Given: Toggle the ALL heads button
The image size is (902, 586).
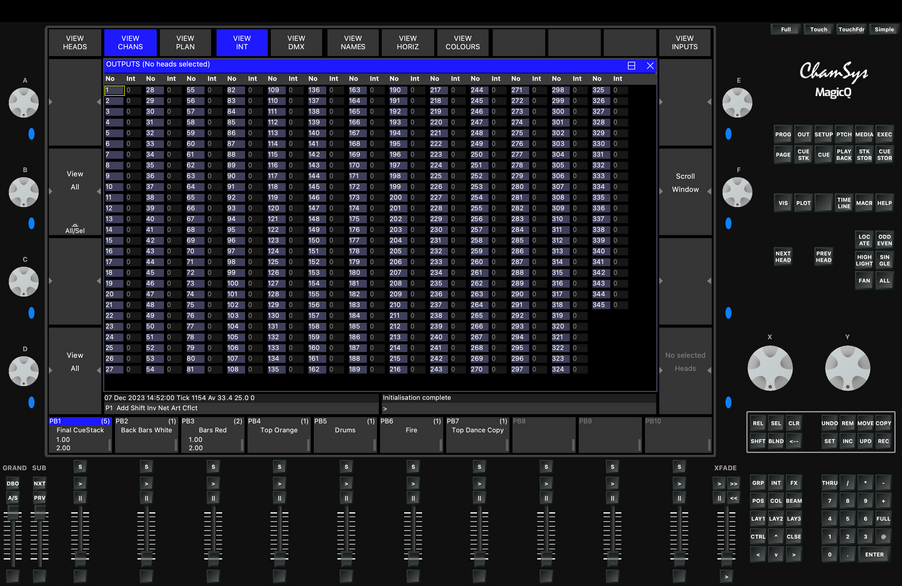Looking at the screenshot, I should (x=885, y=281).
